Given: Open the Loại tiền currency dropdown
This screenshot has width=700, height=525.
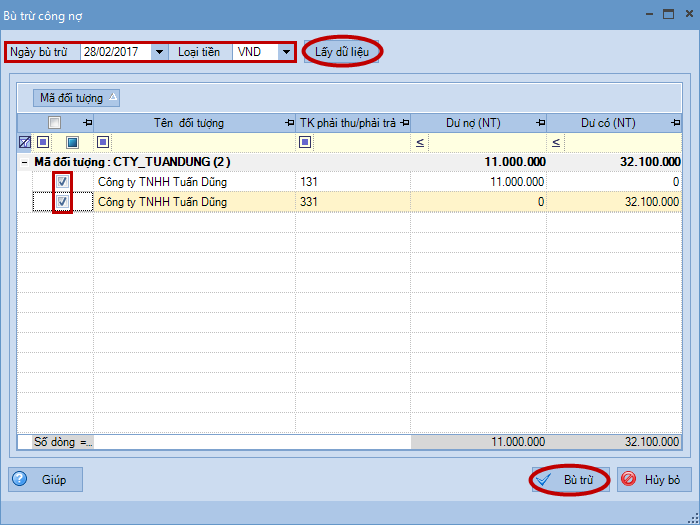Looking at the screenshot, I should coord(286,52).
